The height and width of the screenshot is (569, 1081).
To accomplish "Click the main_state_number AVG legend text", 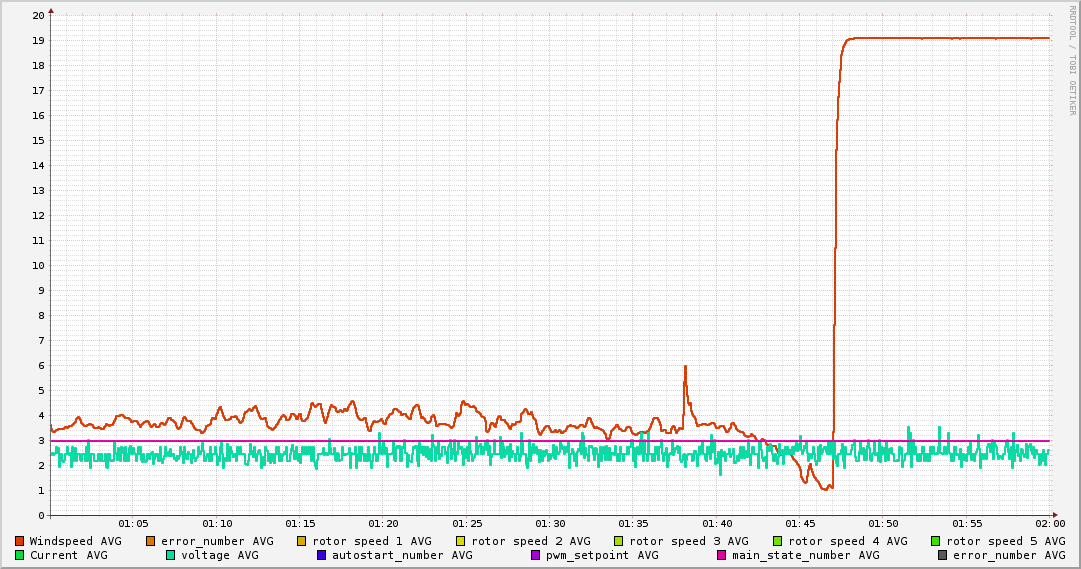I will (805, 555).
